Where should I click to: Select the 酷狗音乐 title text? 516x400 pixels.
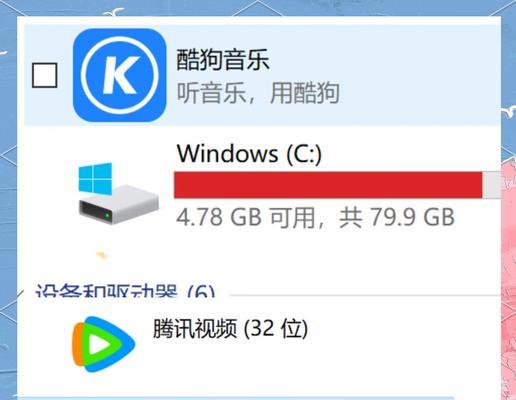point(223,60)
